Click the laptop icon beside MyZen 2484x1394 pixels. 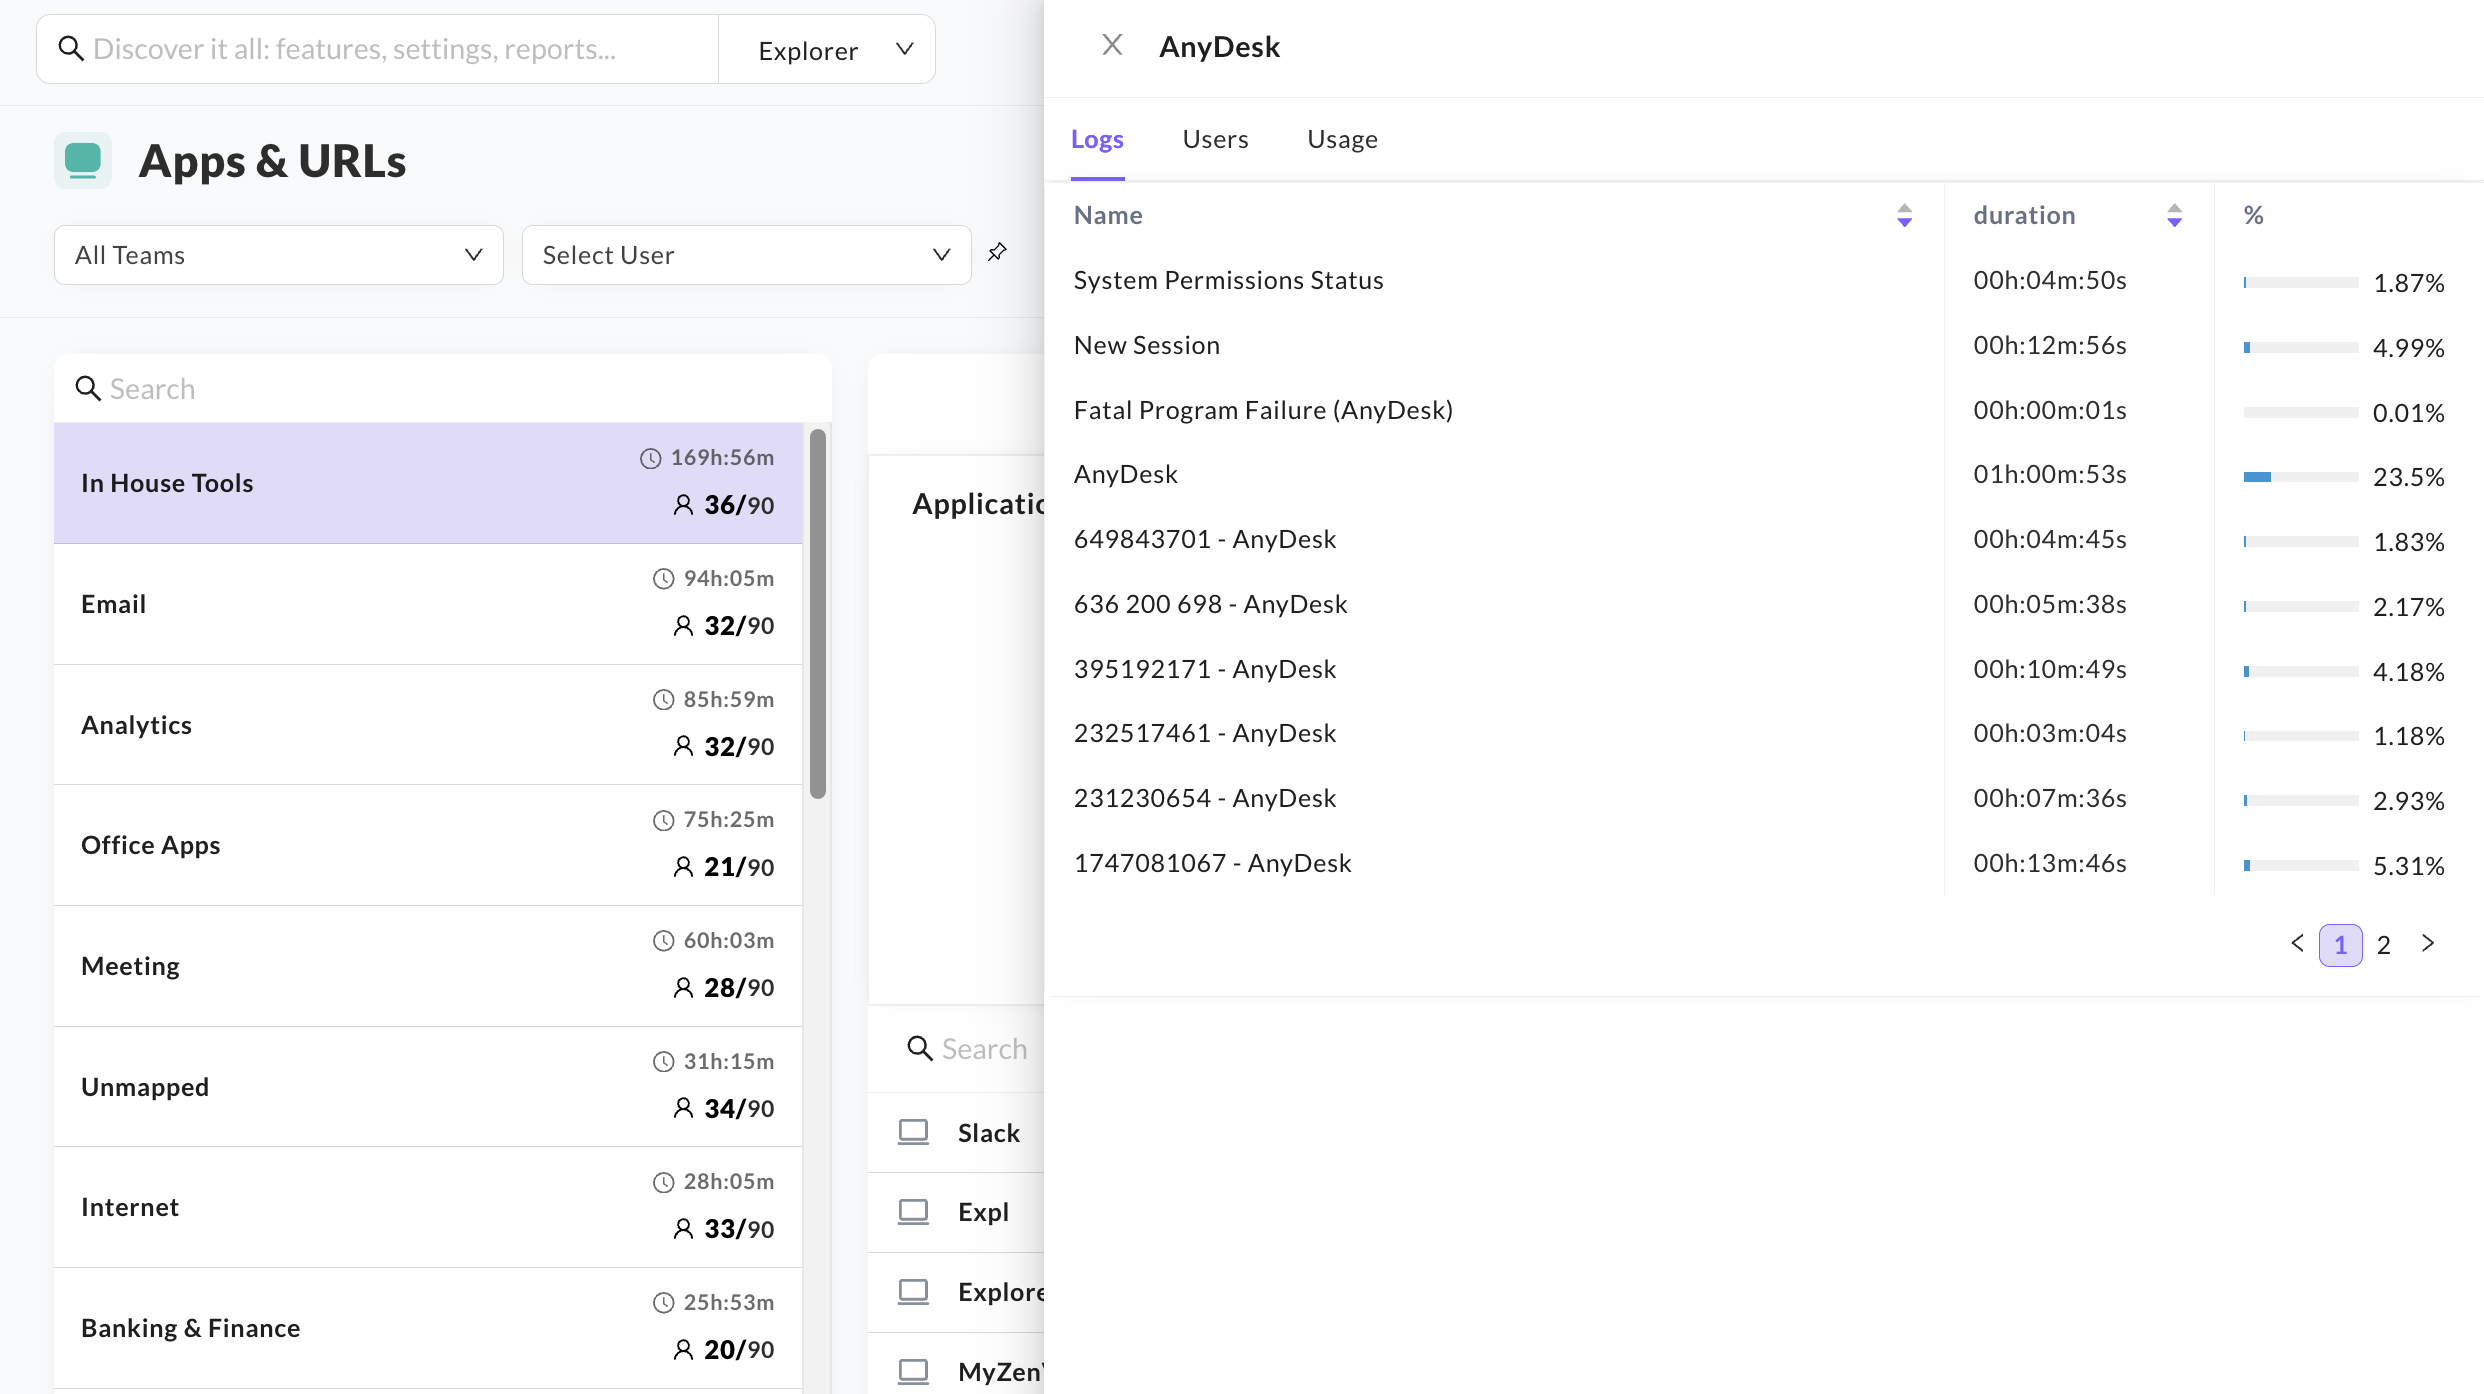tap(913, 1371)
